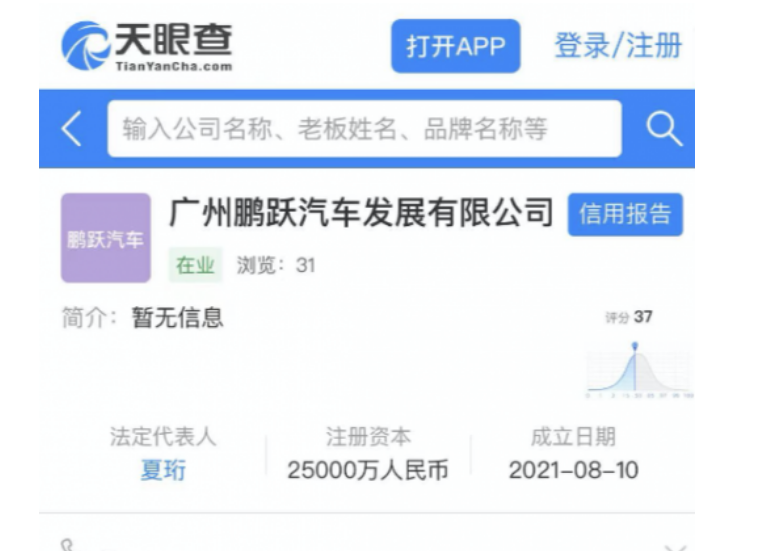Screen dimensions: 776x551
Task: Click the TianYanCha logo
Action: 147,46
